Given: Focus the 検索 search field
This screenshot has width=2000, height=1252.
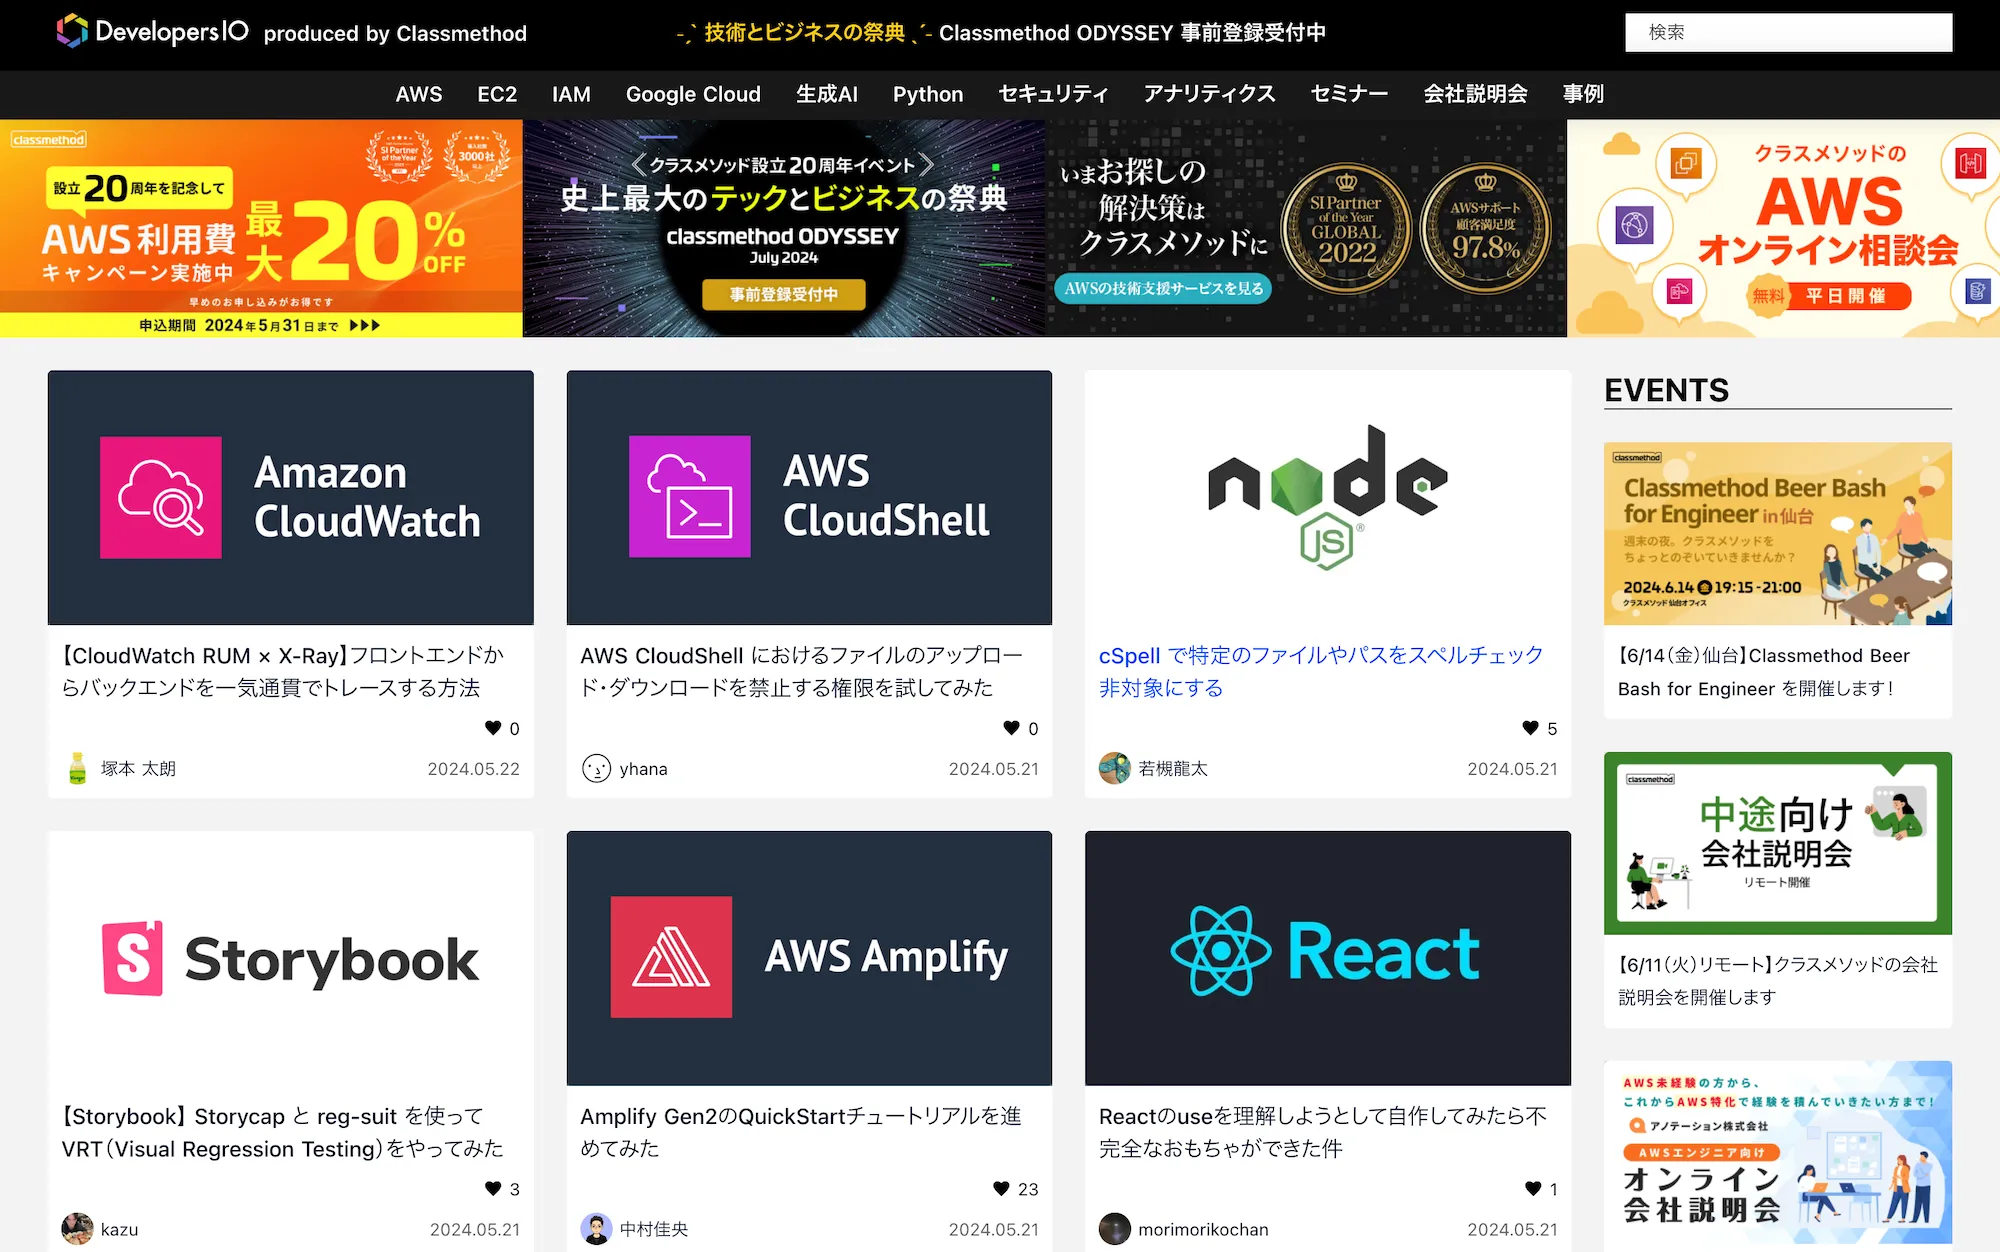Looking at the screenshot, I should pos(1788,32).
